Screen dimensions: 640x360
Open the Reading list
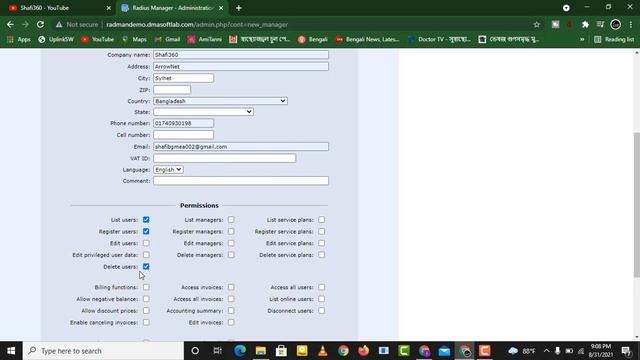[614, 39]
